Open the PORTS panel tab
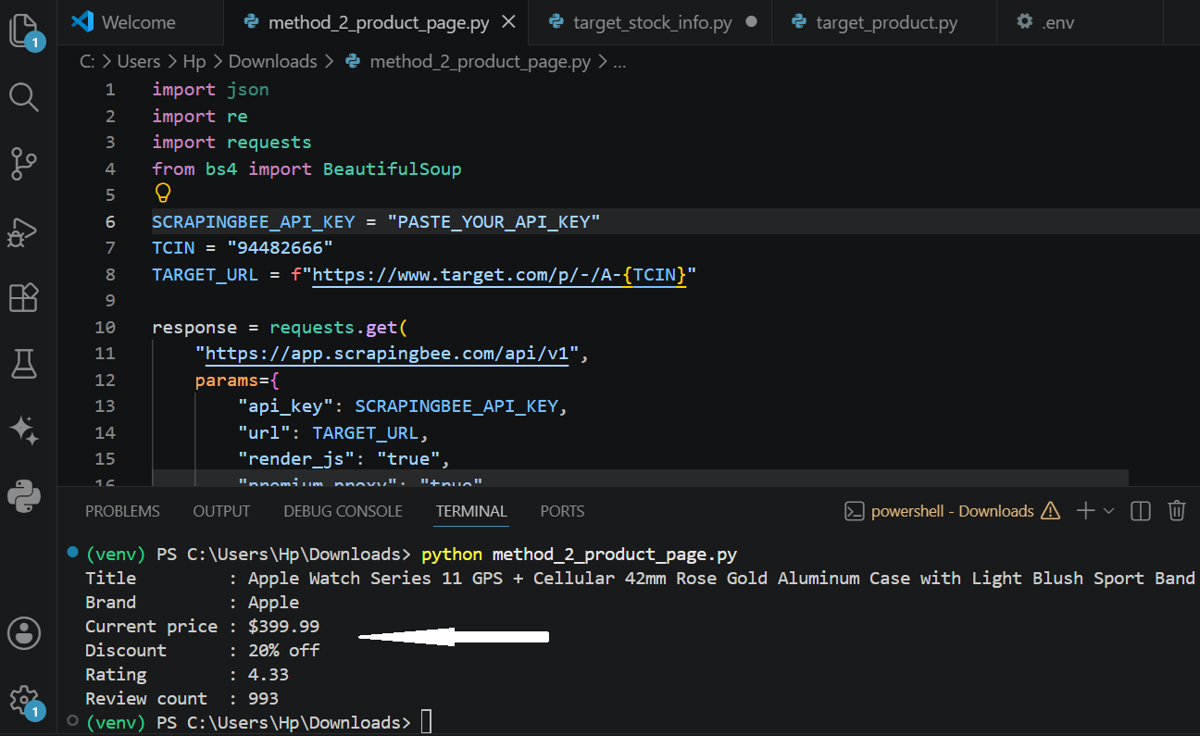The width and height of the screenshot is (1200, 736). click(x=562, y=511)
